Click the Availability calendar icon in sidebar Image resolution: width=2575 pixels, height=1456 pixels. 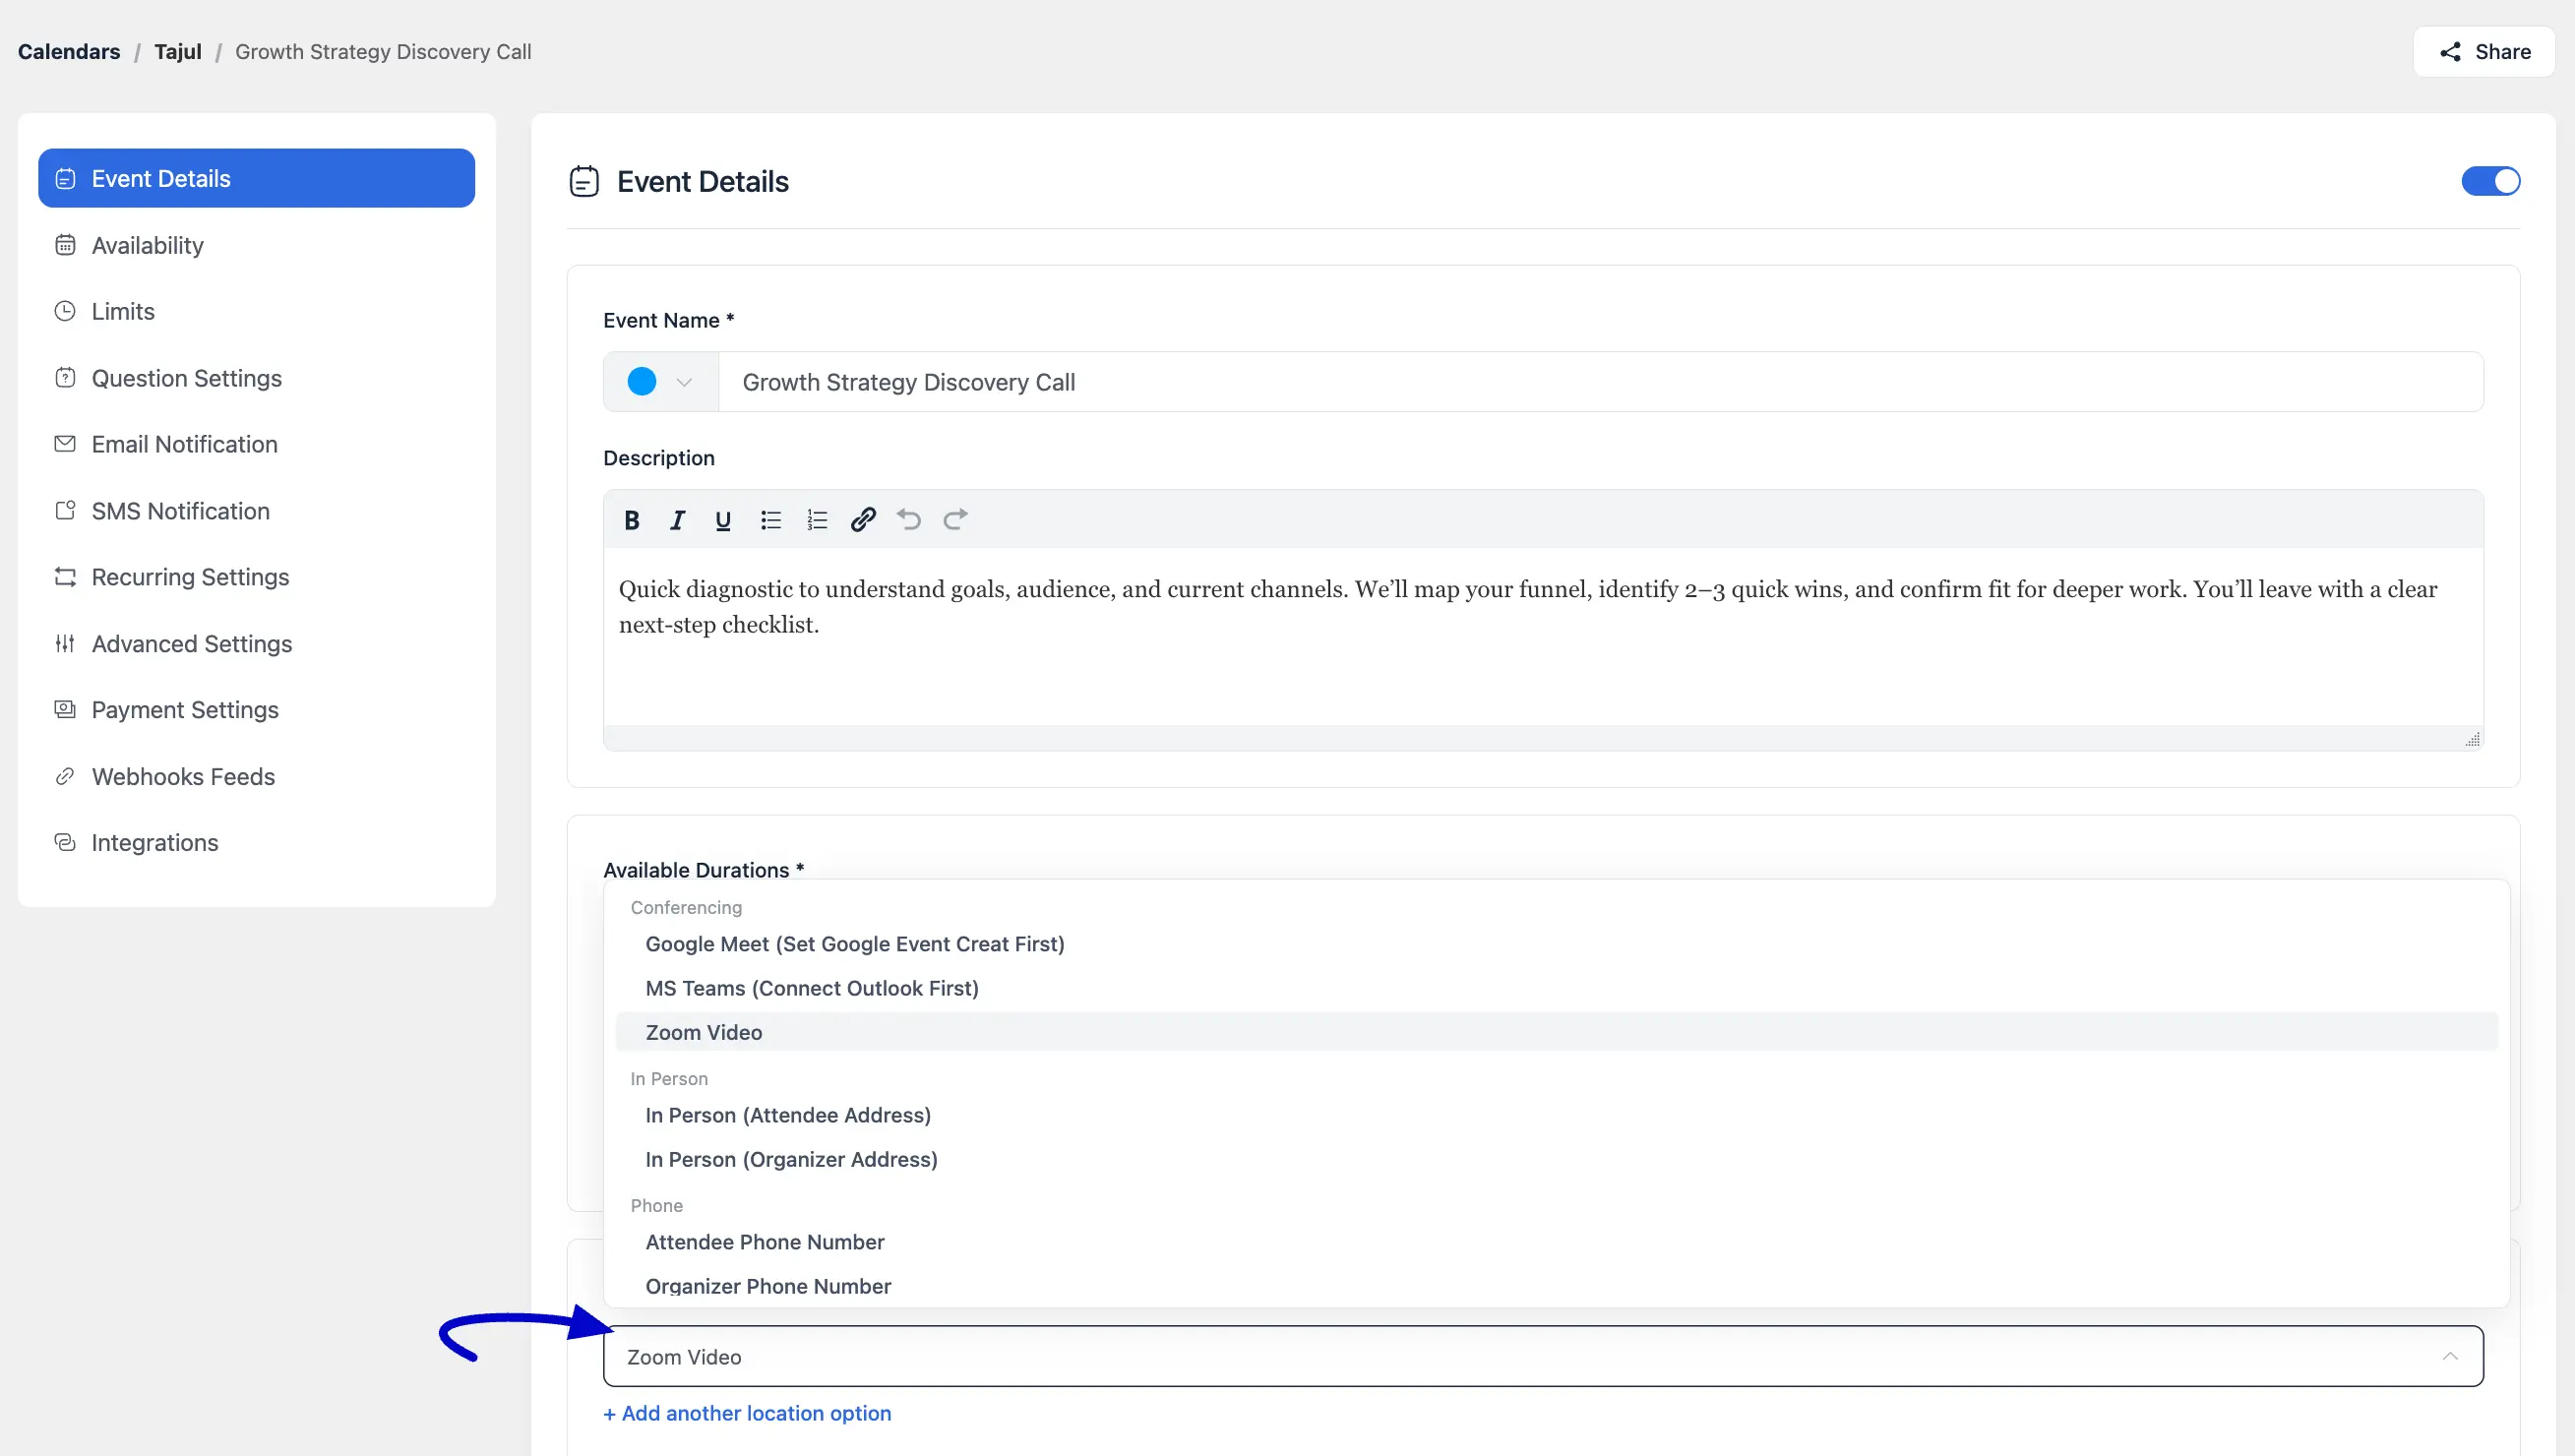coord(65,245)
